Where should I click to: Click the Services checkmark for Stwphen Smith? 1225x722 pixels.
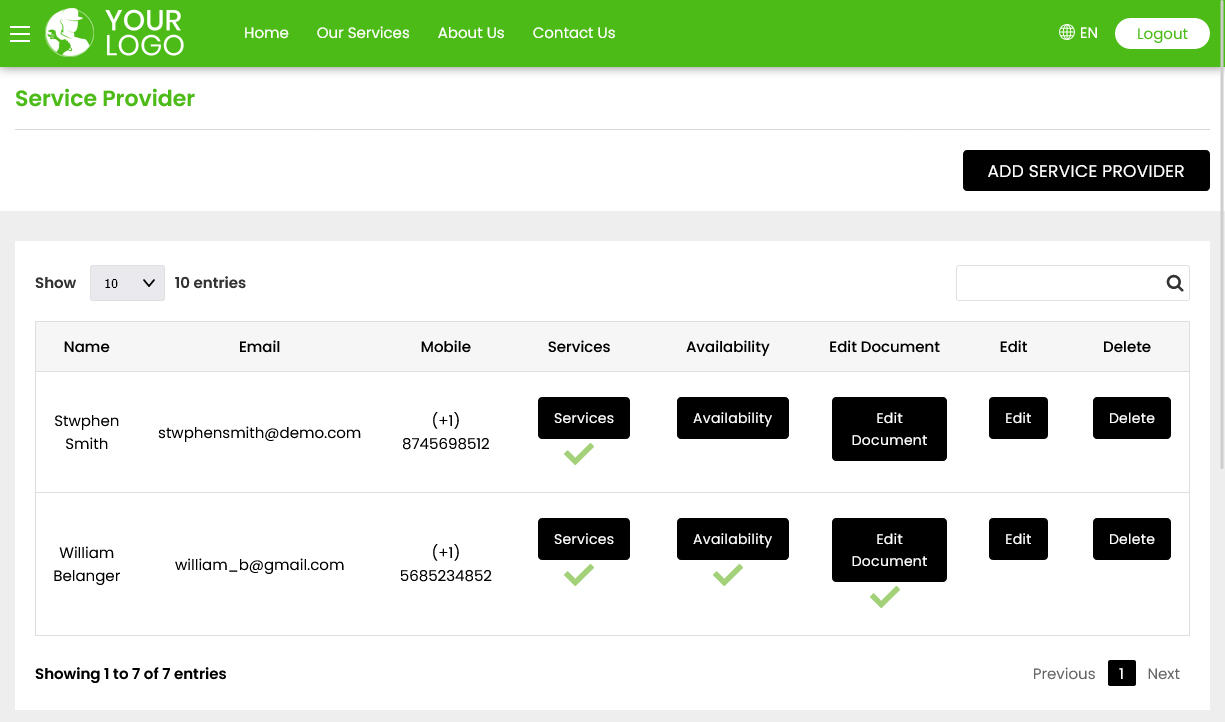pos(578,454)
